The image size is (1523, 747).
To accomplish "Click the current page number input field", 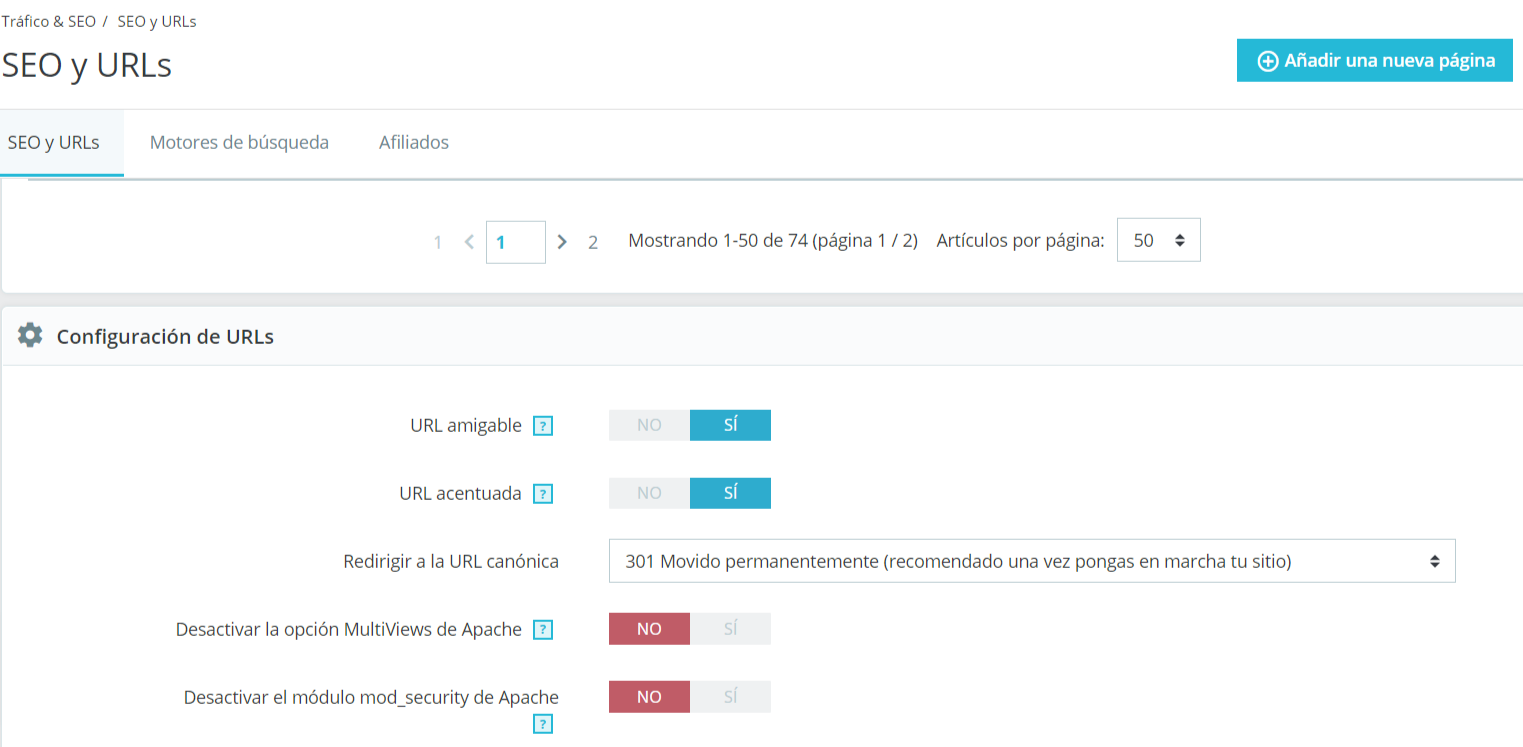I will [516, 242].
